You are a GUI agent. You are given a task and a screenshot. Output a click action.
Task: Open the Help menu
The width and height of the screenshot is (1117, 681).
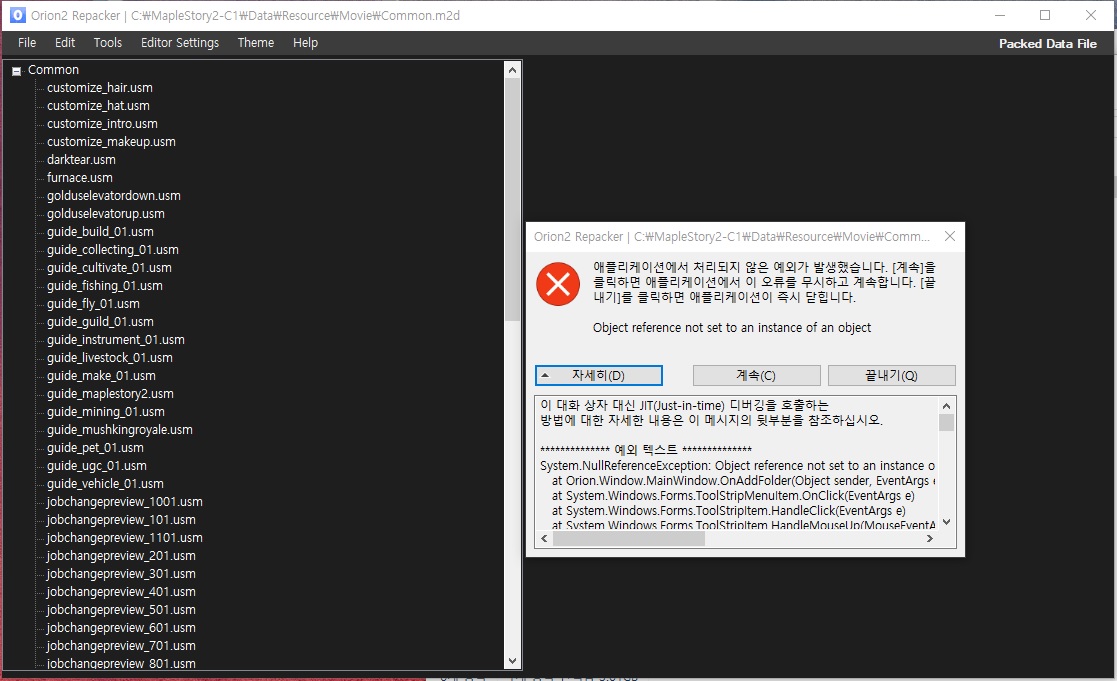(305, 43)
